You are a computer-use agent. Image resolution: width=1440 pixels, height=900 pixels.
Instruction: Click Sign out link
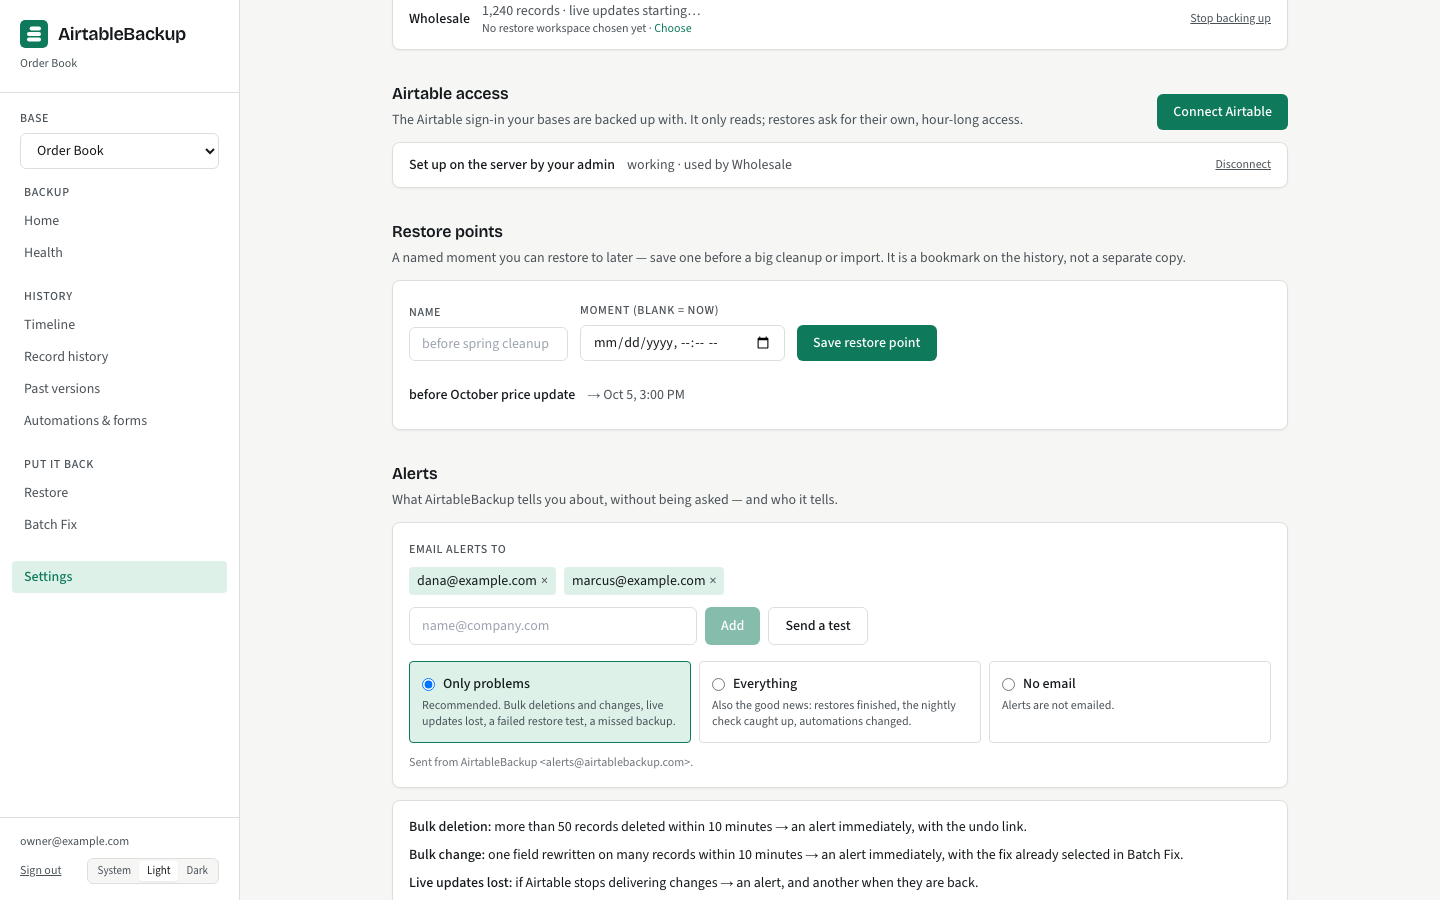[41, 871]
